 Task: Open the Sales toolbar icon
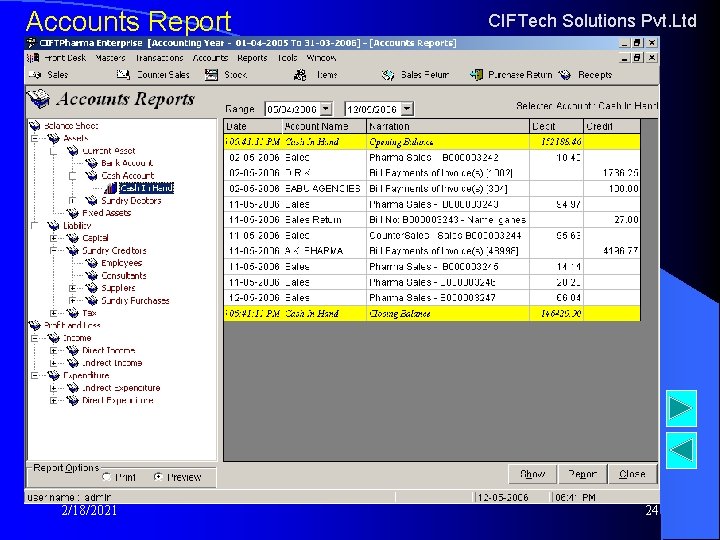coord(35,74)
